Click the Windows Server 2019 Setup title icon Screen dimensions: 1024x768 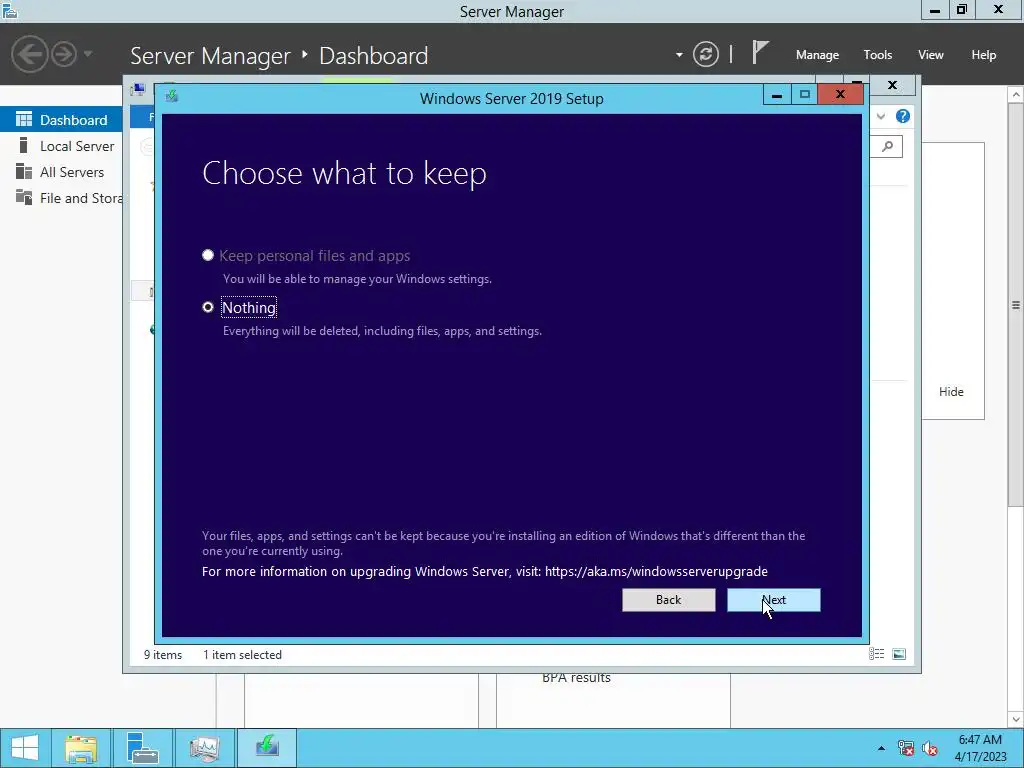[172, 97]
